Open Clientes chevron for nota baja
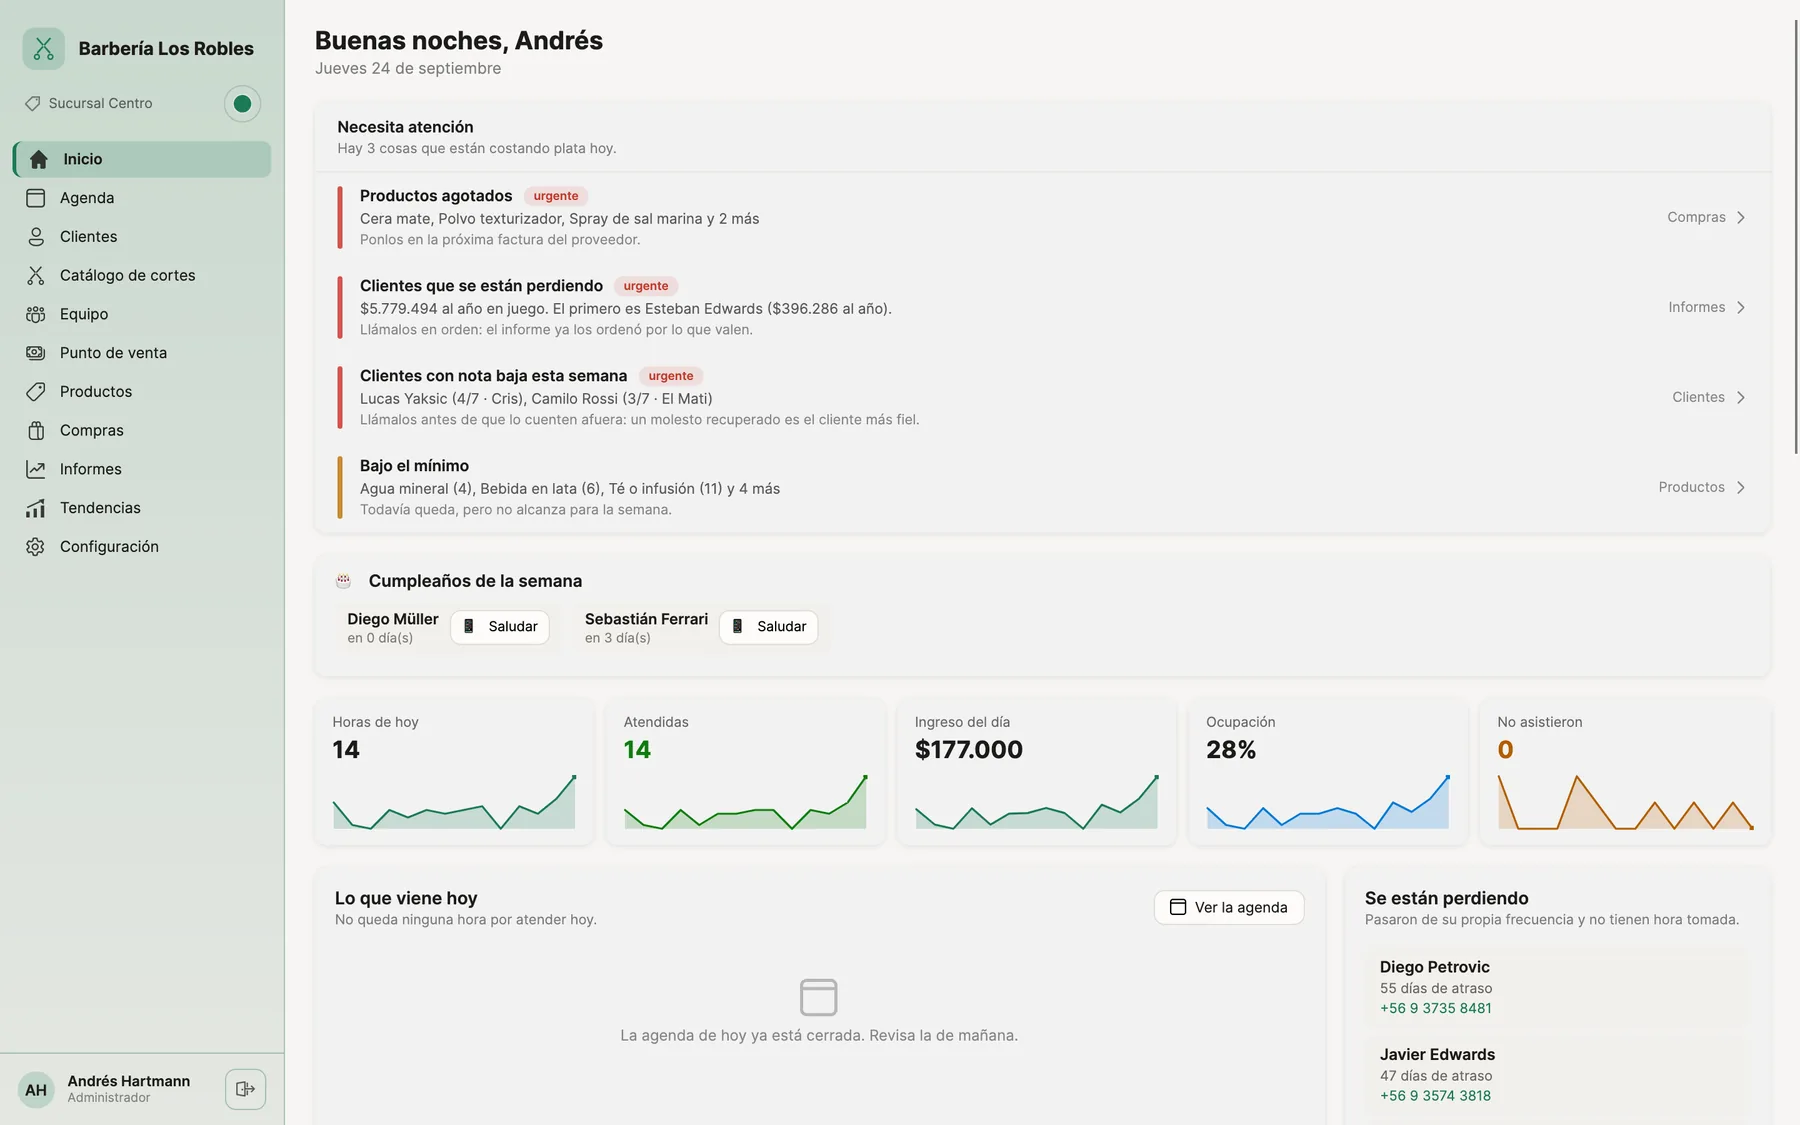 click(1741, 398)
